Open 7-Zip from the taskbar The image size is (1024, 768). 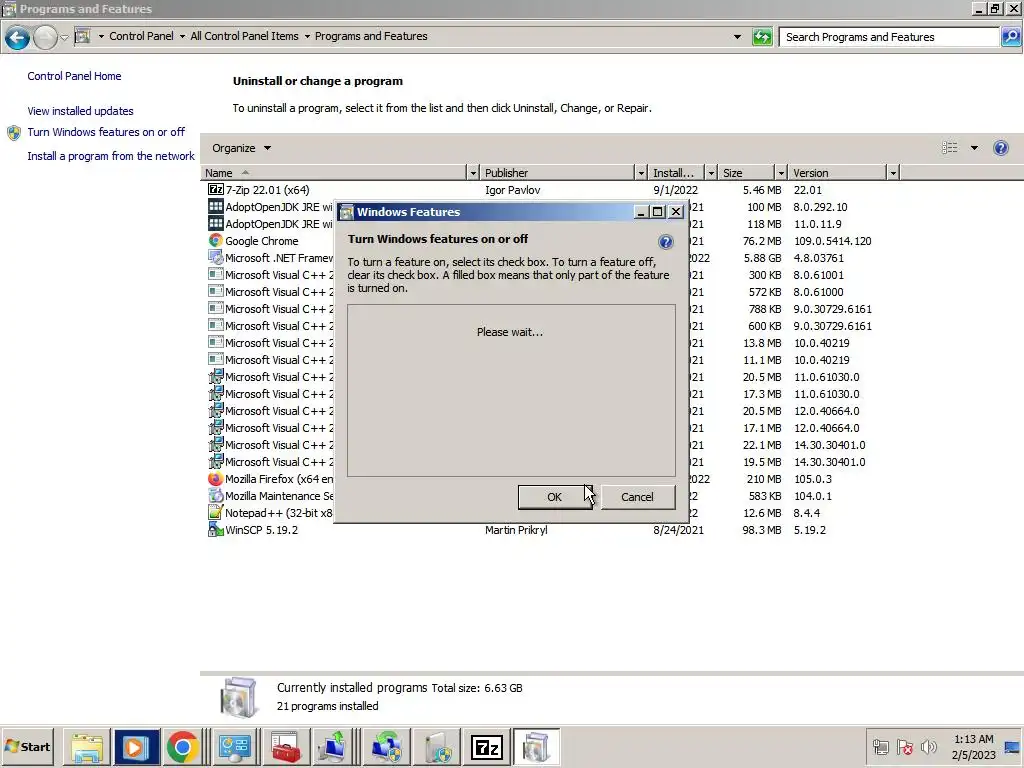487,747
